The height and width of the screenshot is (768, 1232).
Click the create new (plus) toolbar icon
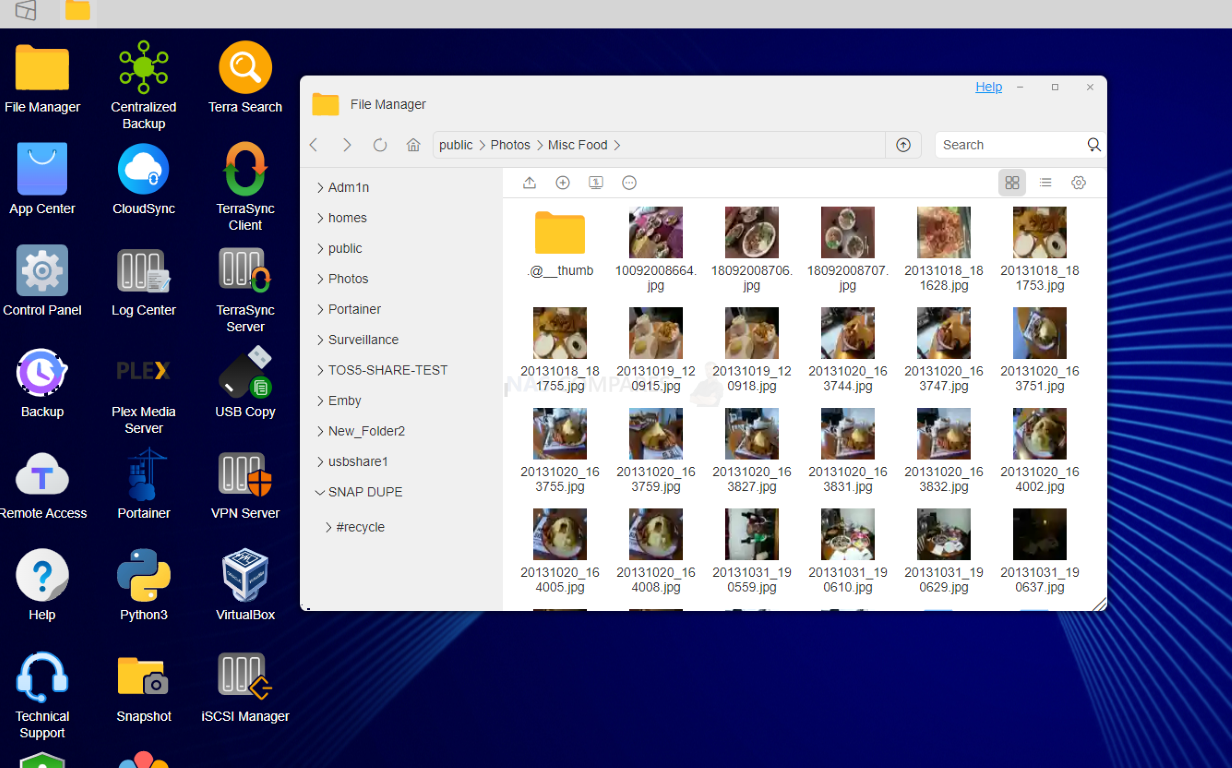[563, 183]
